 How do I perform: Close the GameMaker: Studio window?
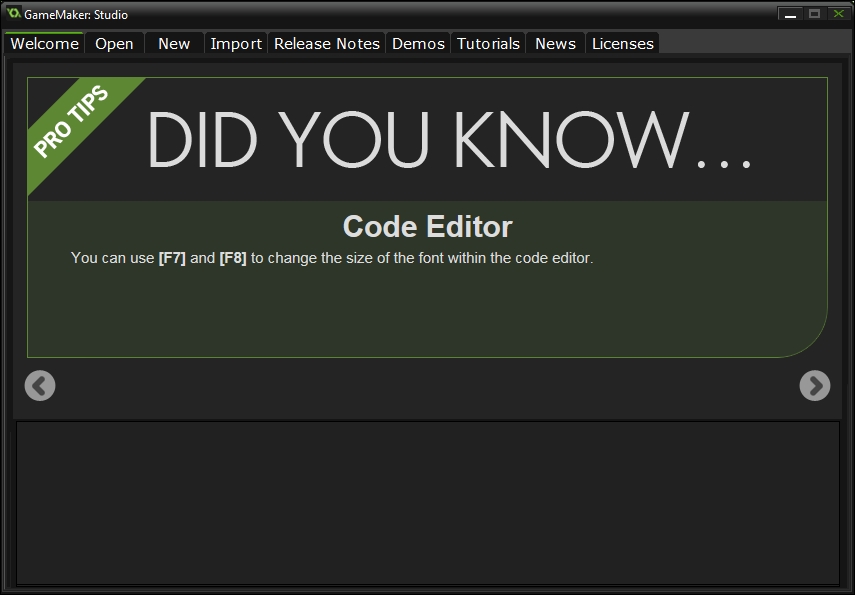tap(838, 14)
